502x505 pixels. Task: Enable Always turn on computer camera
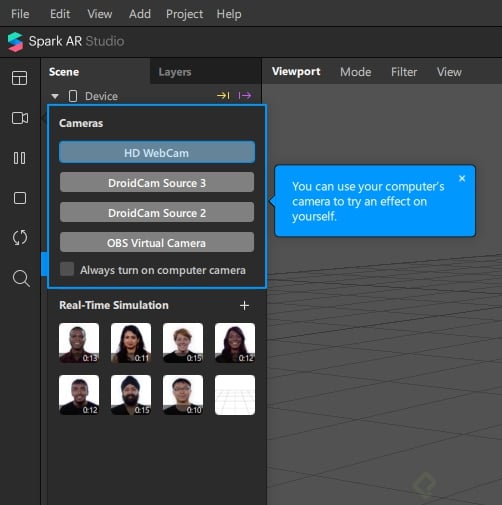pyautogui.click(x=67, y=269)
